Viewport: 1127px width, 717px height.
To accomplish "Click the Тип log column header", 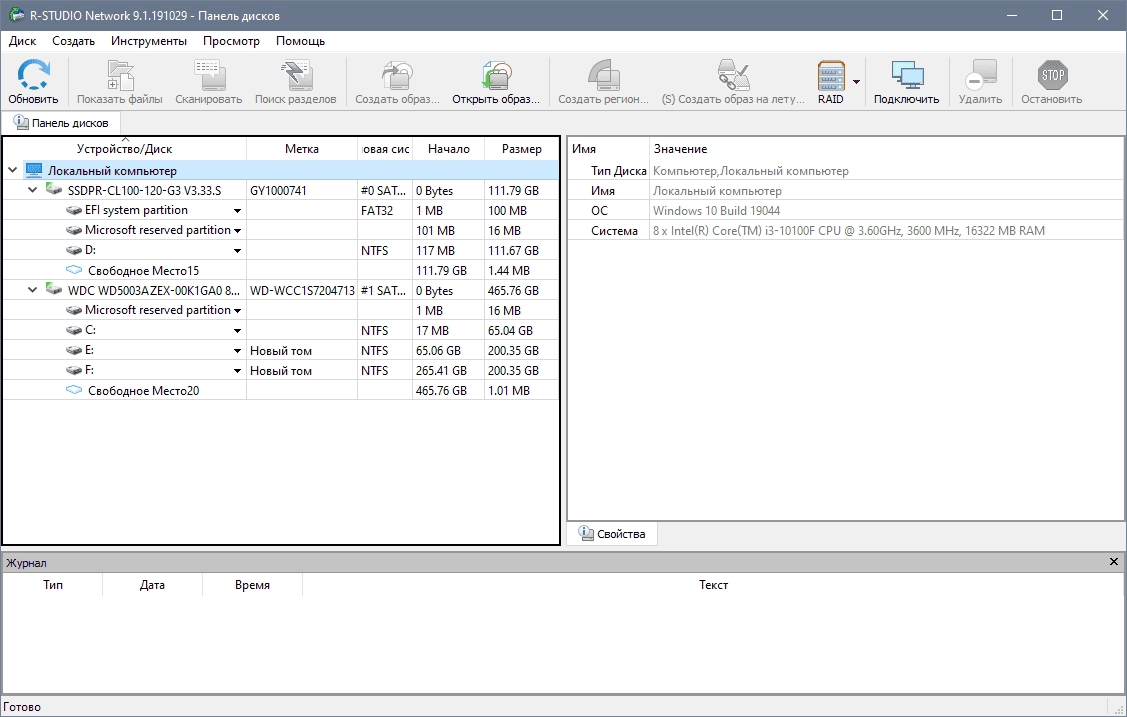I will tap(52, 585).
